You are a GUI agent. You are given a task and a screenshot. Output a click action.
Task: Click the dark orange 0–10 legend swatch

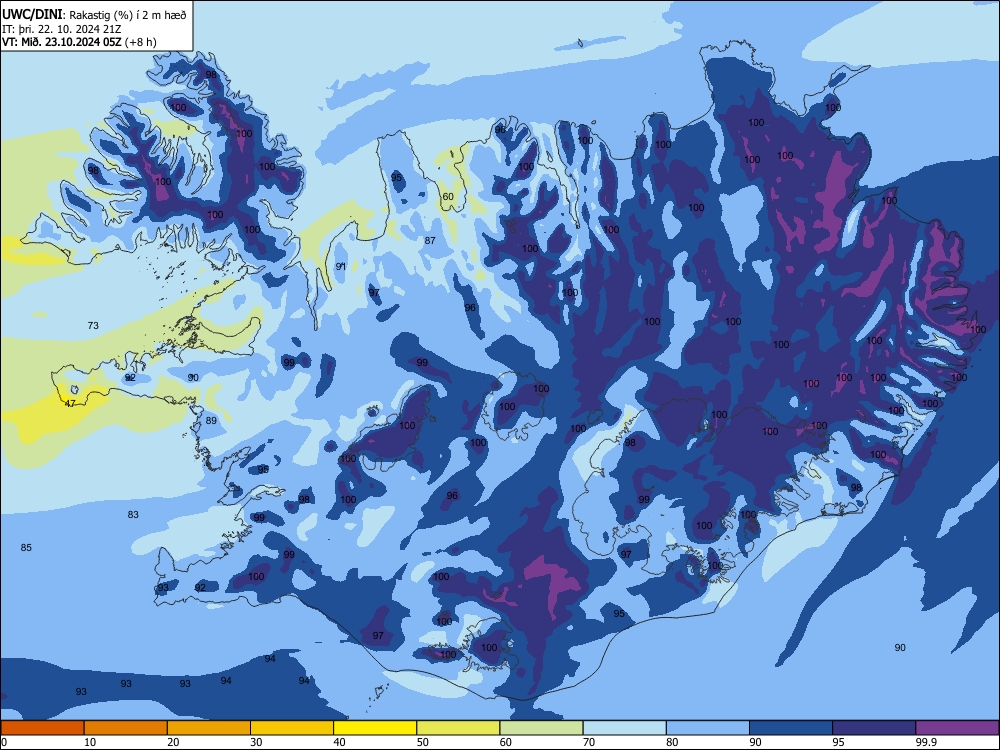click(42, 728)
